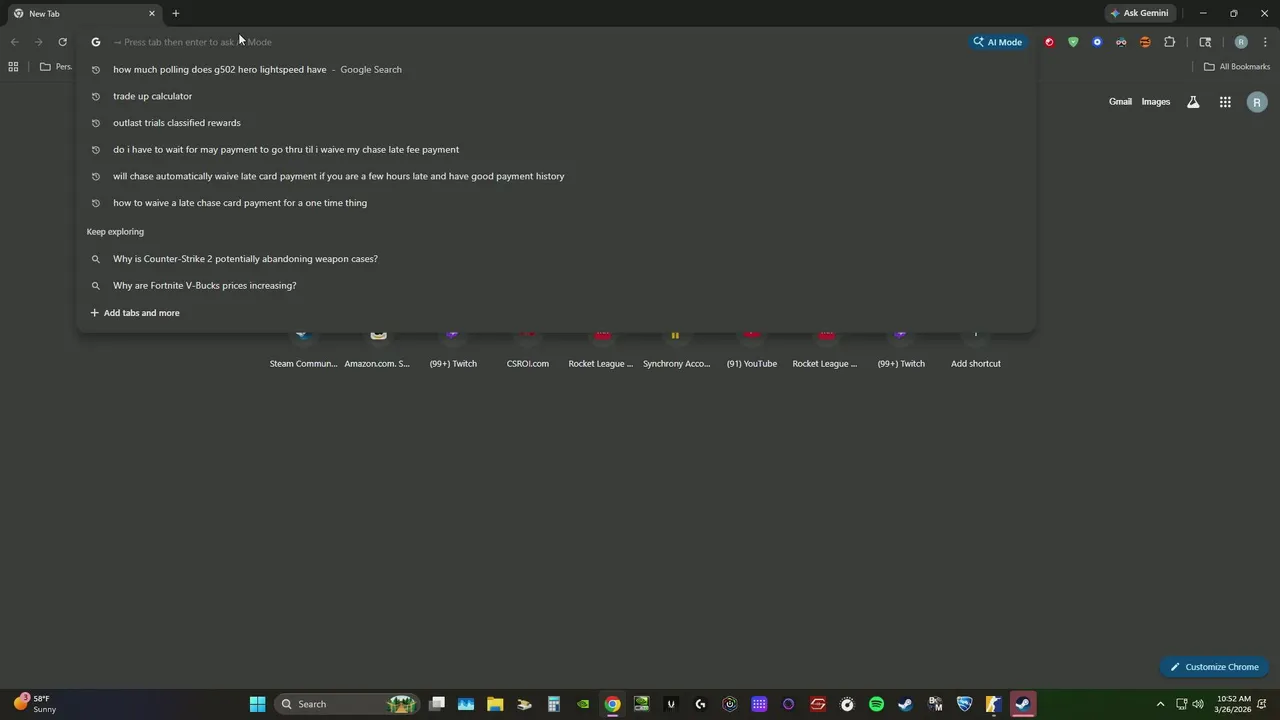Click Add tabs and more
The width and height of the screenshot is (1280, 720).
tap(135, 313)
